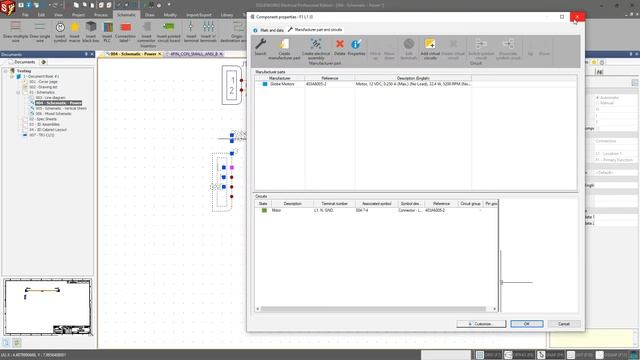Click the Cancel button
Screen dimensions: 640x360
(564, 324)
